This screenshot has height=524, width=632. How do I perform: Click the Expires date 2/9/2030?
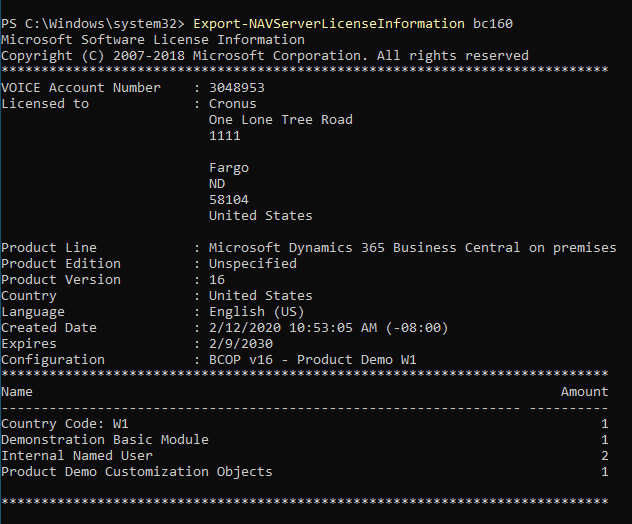pyautogui.click(x=241, y=344)
